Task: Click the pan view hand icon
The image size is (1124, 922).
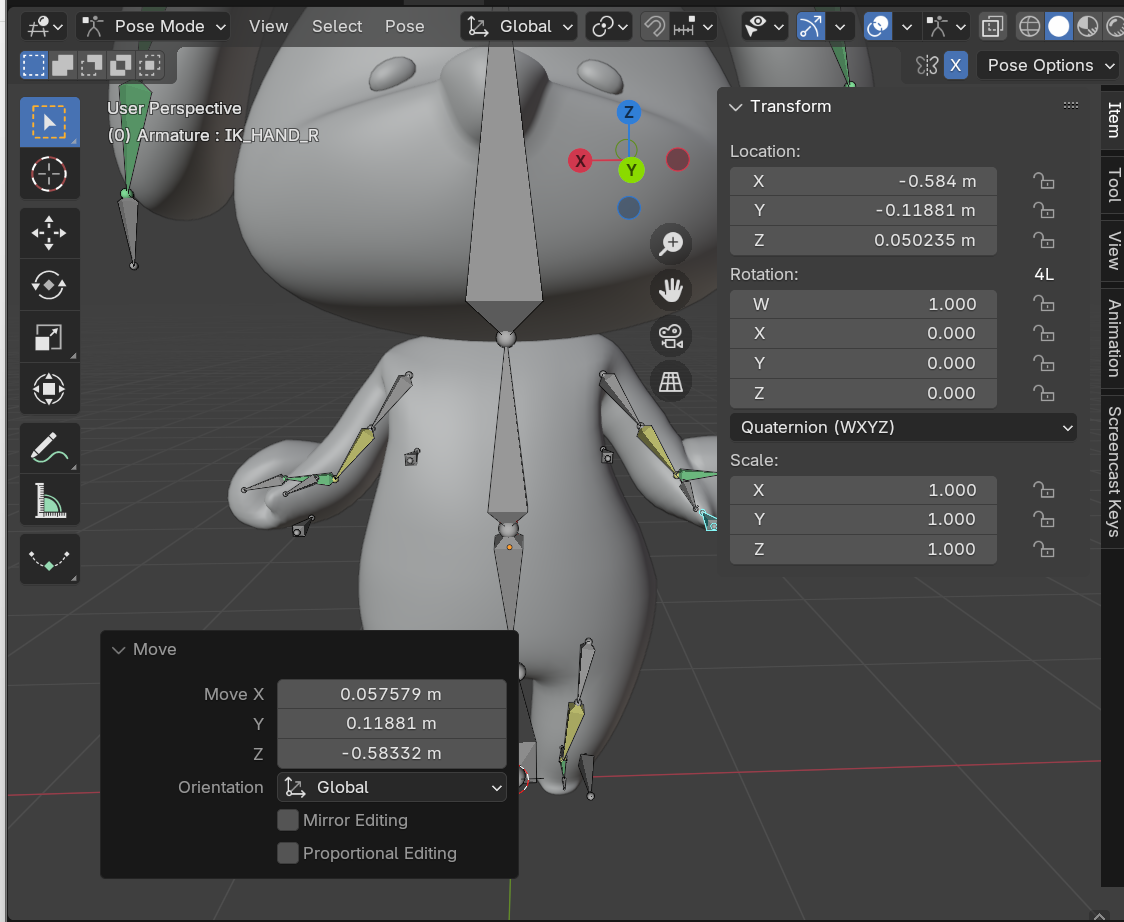Action: (671, 290)
